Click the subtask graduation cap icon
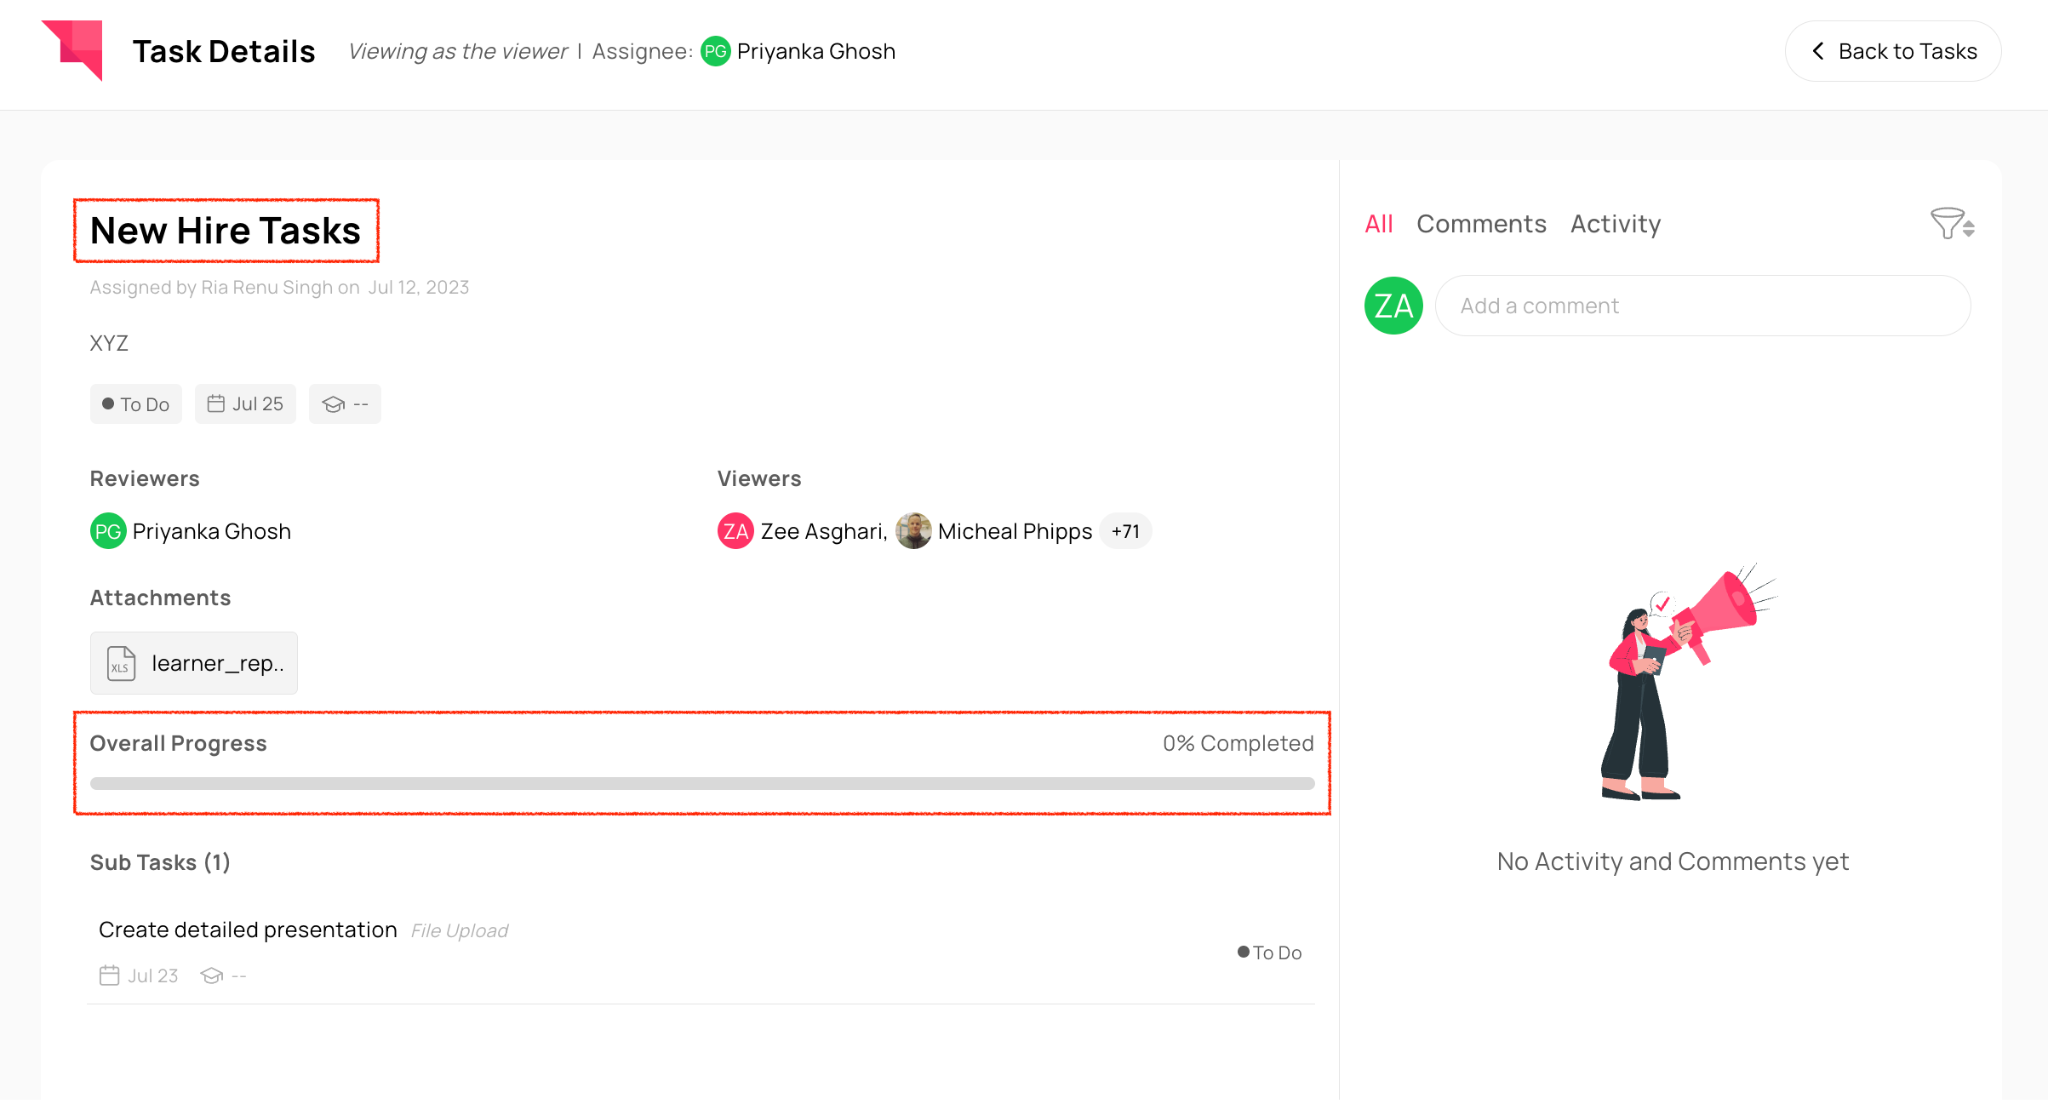The width and height of the screenshot is (2048, 1100). tap(211, 975)
